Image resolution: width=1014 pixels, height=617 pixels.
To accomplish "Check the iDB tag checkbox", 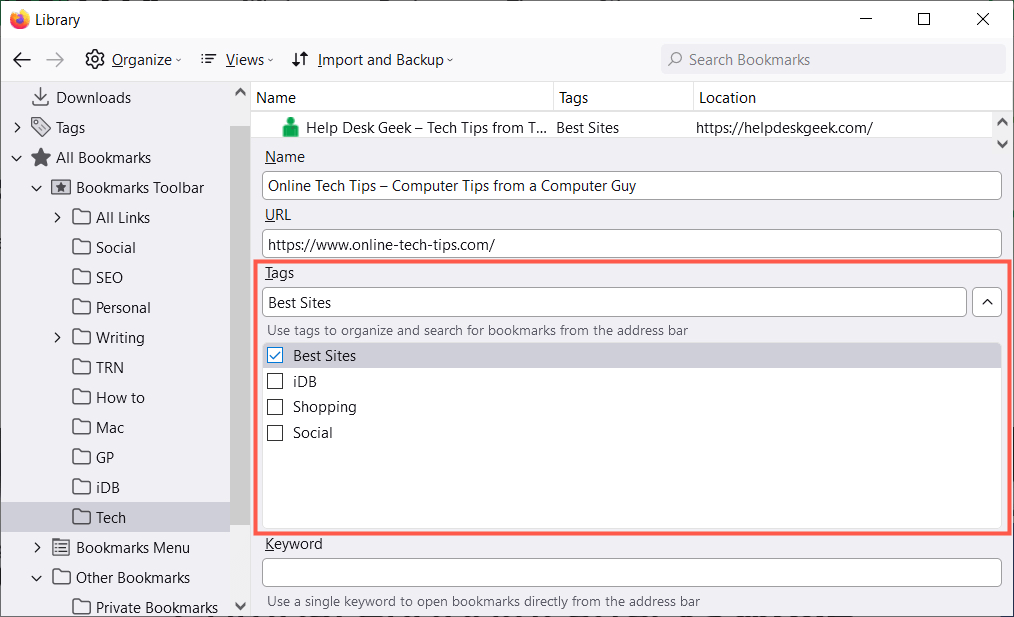I will pos(276,381).
